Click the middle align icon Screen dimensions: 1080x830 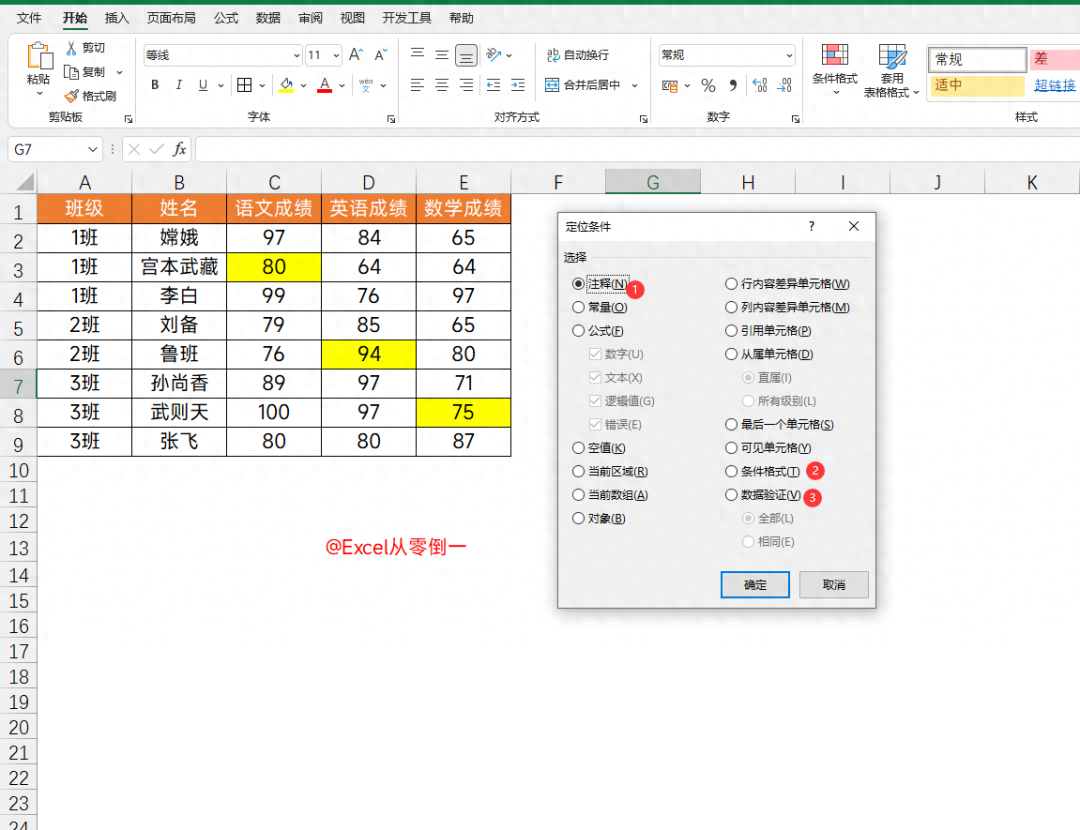(442, 54)
